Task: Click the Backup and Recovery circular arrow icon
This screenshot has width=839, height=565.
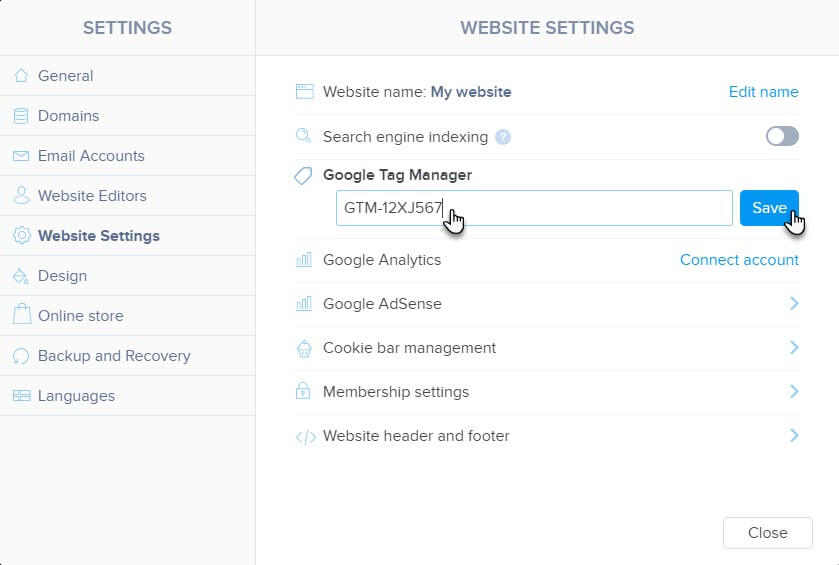Action: 21,356
